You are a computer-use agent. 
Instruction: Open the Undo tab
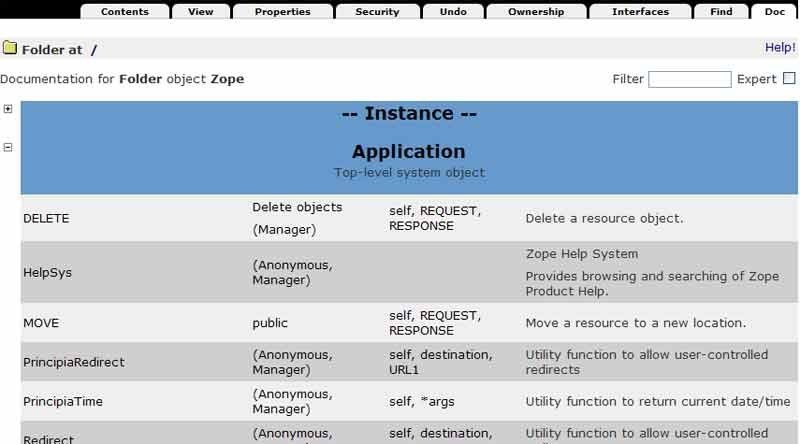pyautogui.click(x=452, y=12)
